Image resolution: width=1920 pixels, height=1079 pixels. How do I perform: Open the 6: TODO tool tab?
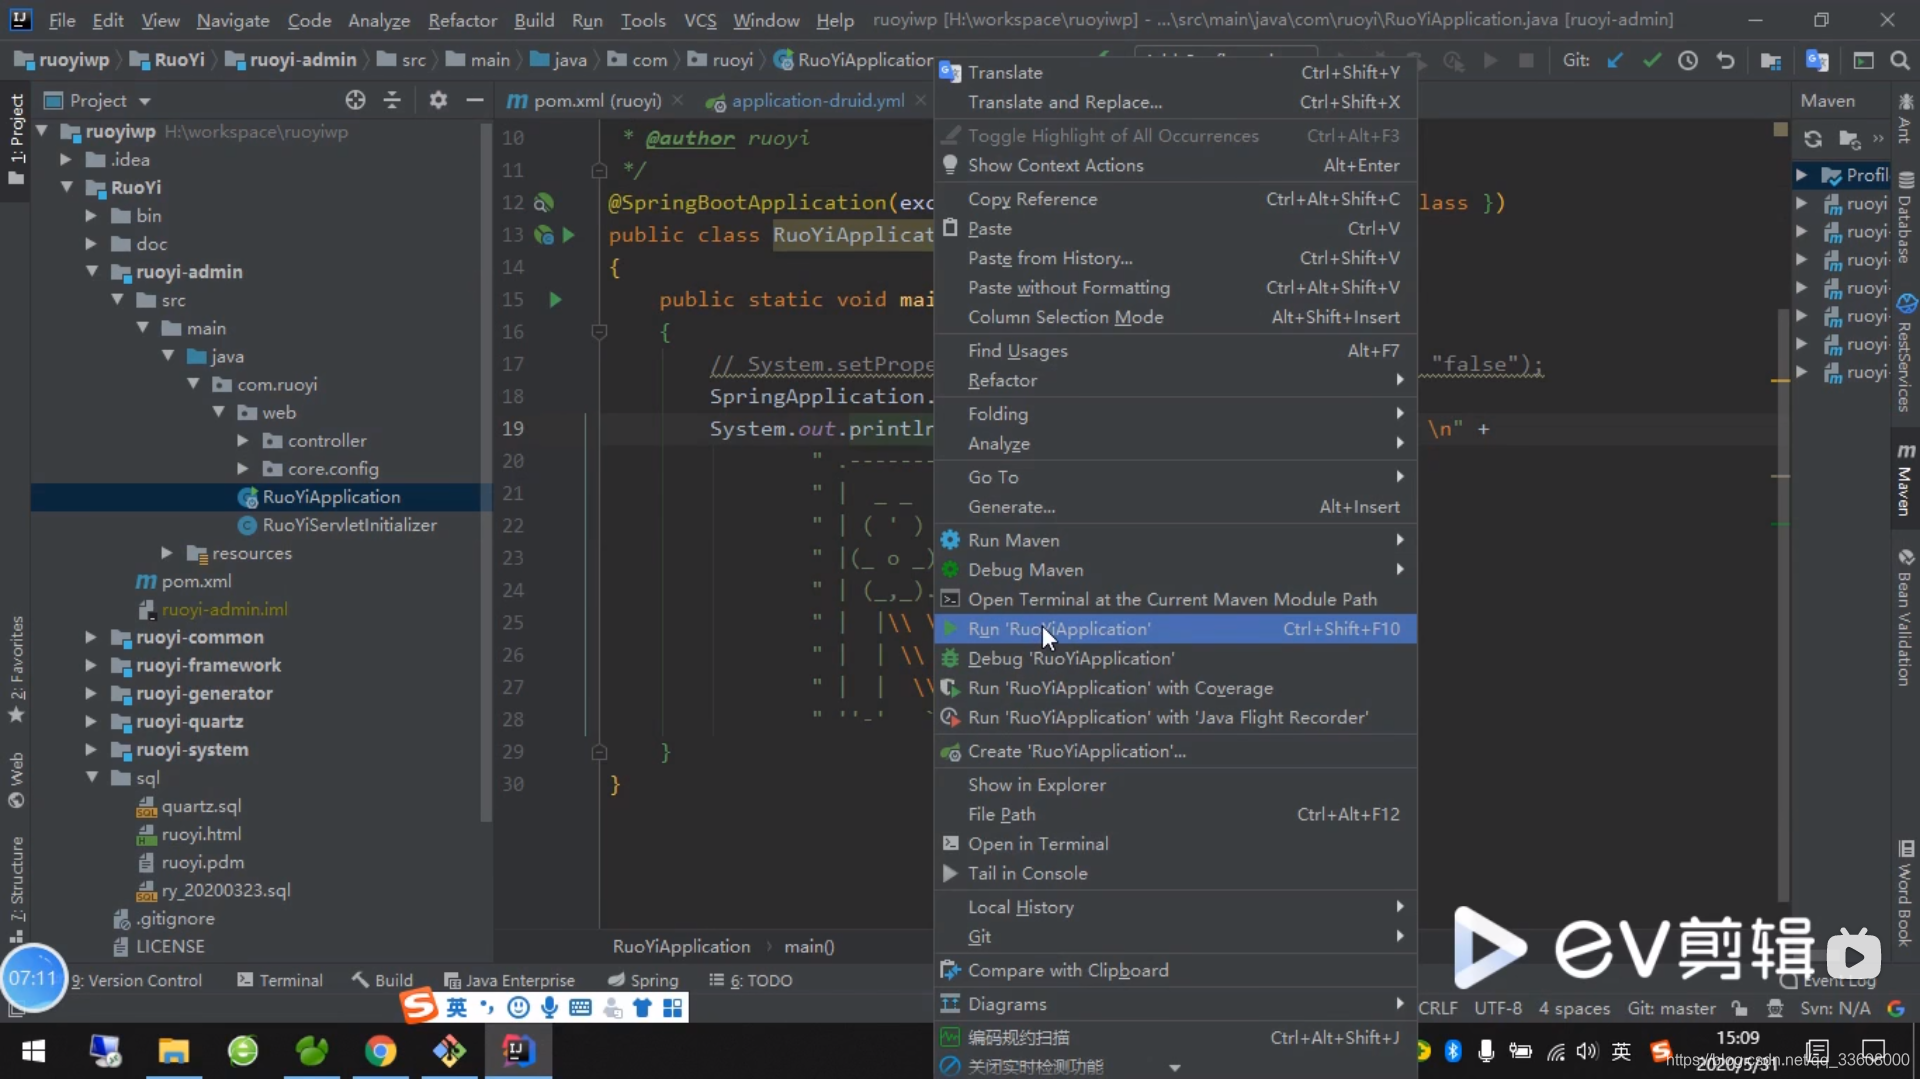pos(751,980)
